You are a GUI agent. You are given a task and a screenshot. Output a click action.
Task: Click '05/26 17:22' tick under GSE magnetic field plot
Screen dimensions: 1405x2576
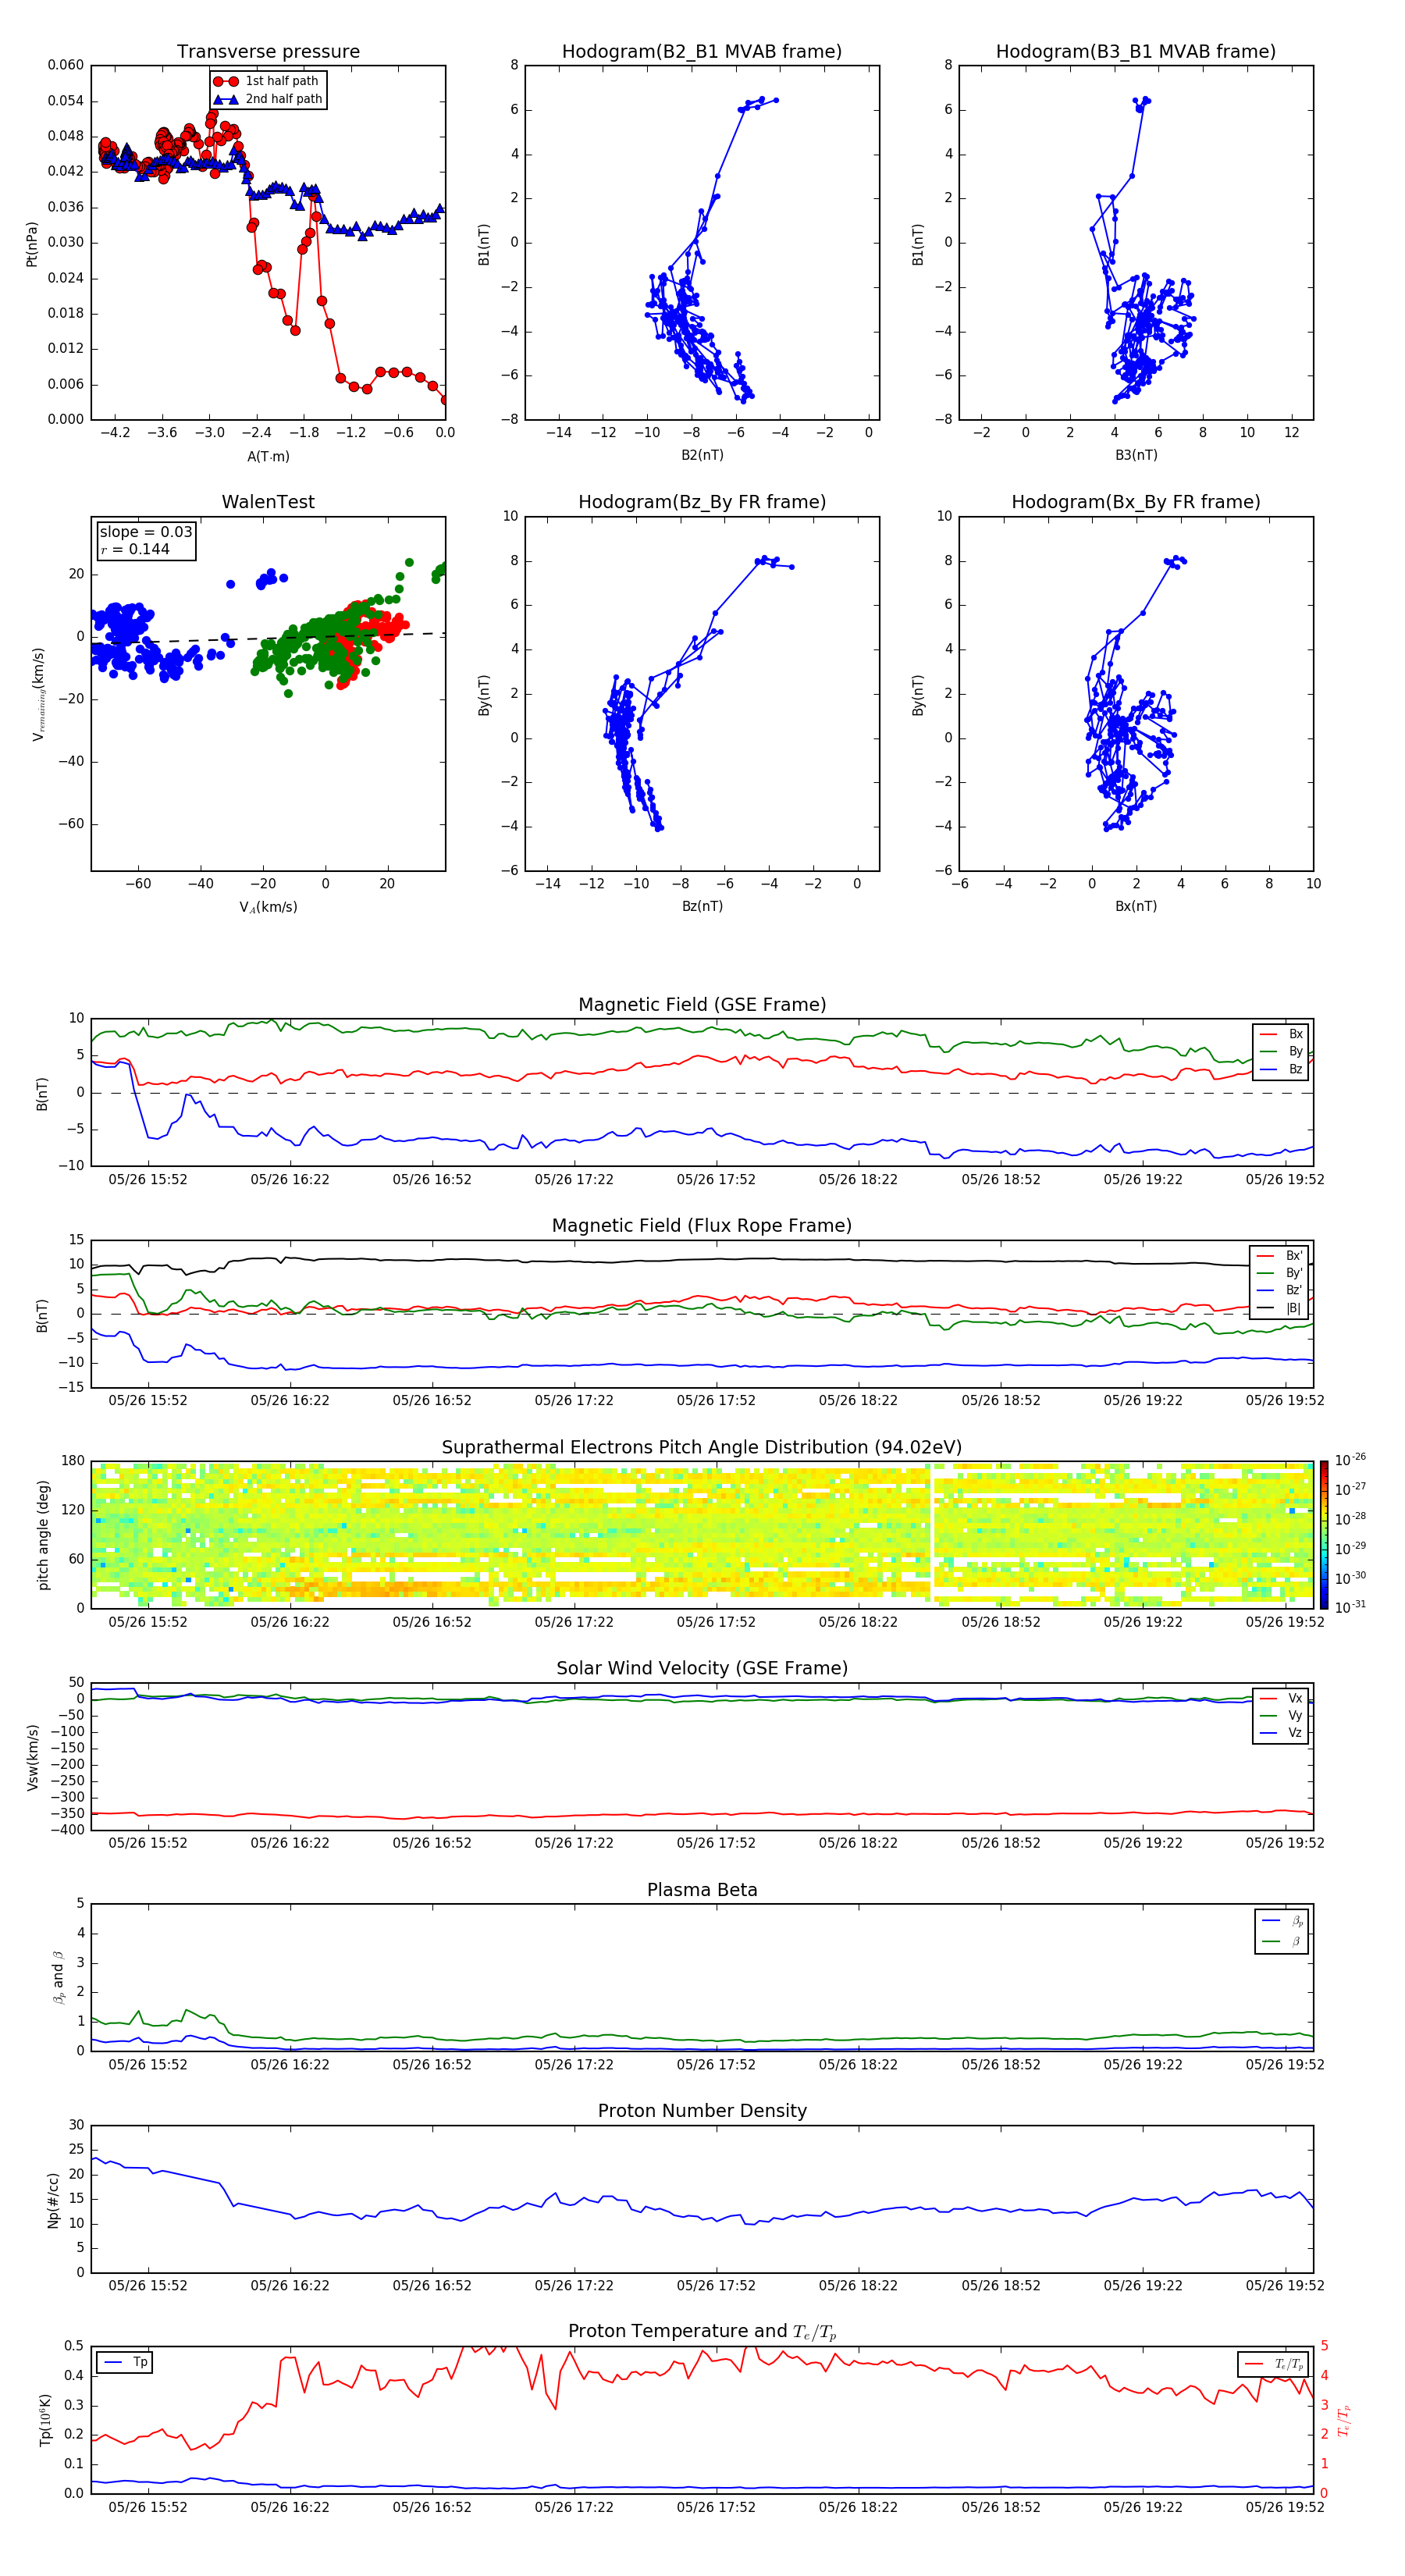pyautogui.click(x=574, y=1180)
